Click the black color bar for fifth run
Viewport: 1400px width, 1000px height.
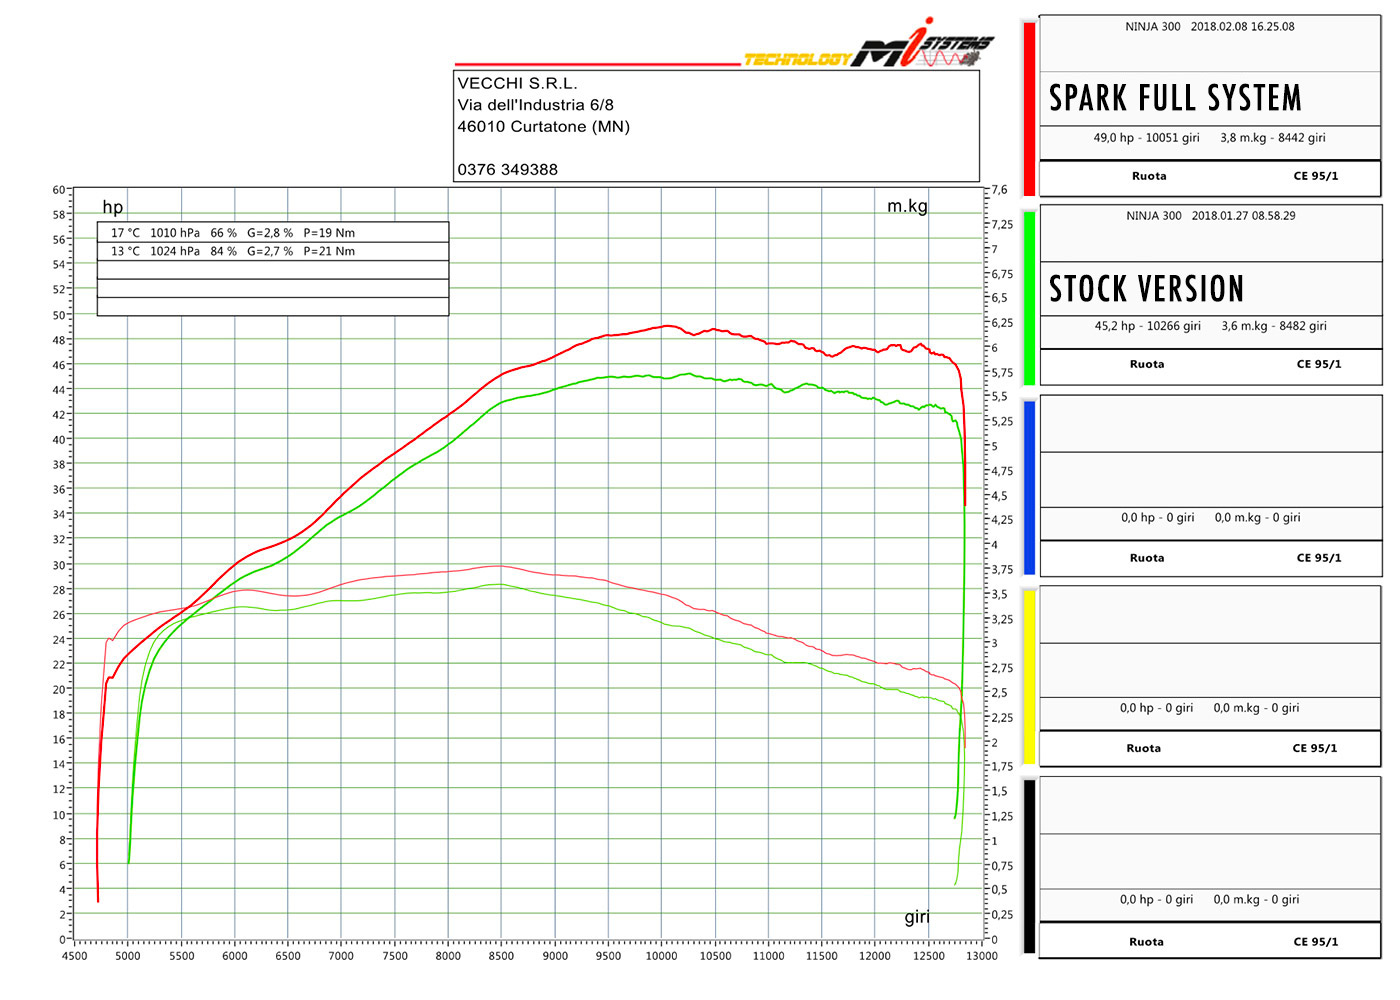1029,866
